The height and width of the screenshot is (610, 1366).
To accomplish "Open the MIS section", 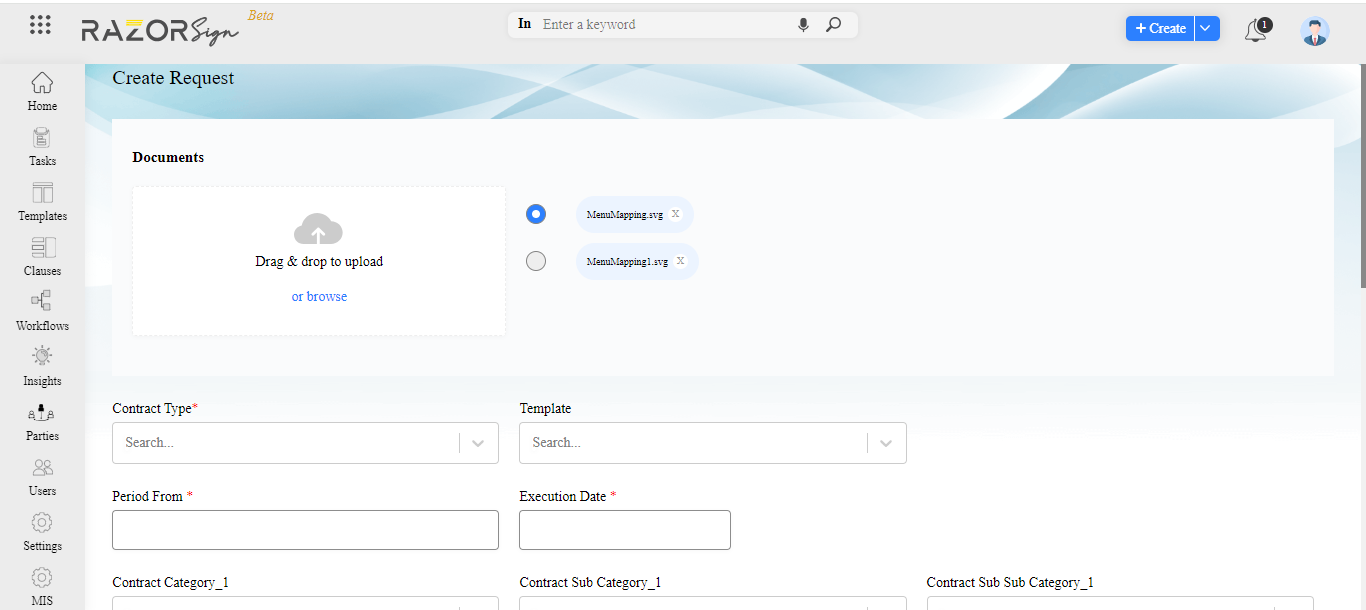I will [x=41, y=585].
